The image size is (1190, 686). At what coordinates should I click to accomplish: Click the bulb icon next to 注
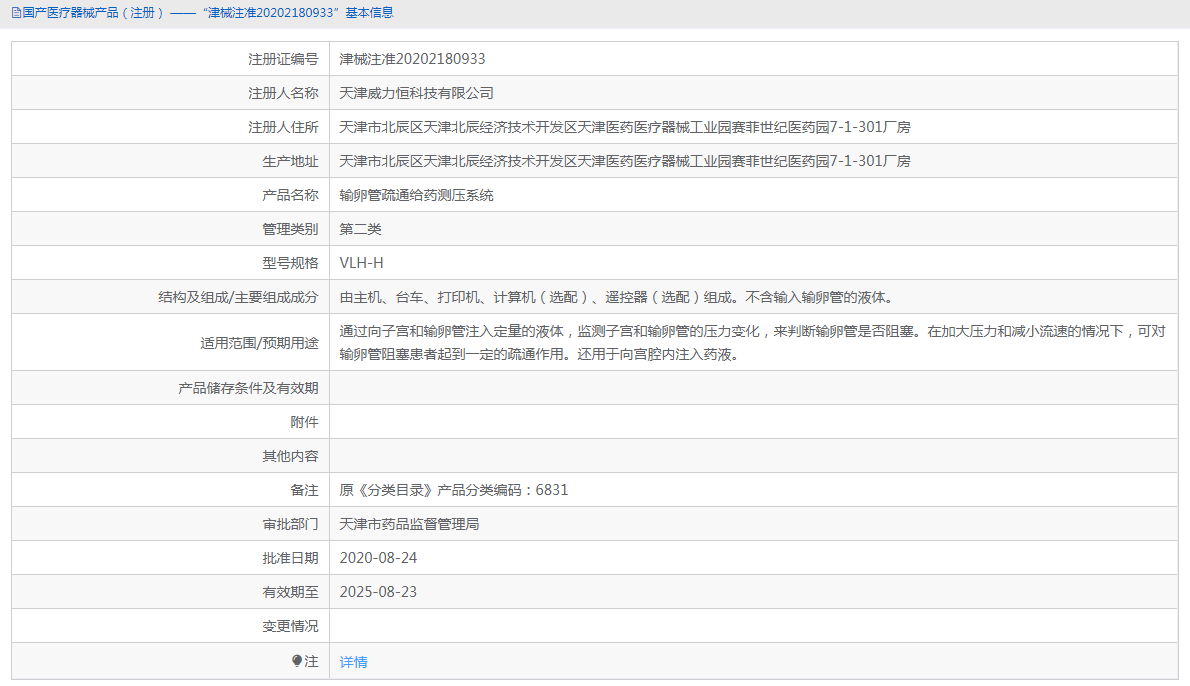click(x=297, y=661)
